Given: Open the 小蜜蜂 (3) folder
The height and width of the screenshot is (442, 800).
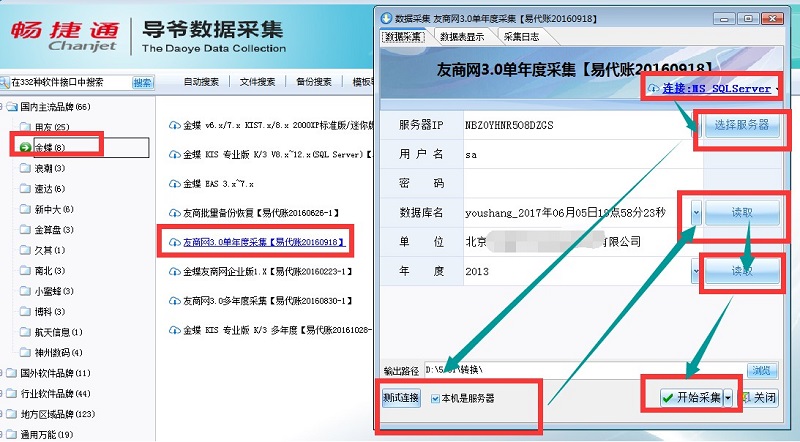Looking at the screenshot, I should tap(54, 291).
